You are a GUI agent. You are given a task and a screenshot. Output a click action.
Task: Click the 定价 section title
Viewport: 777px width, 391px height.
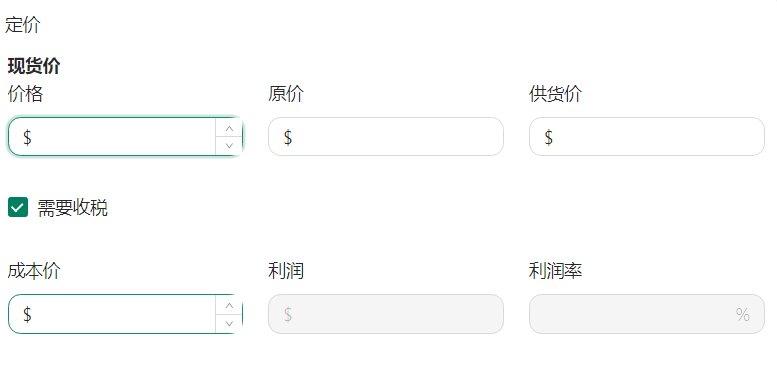(23, 25)
